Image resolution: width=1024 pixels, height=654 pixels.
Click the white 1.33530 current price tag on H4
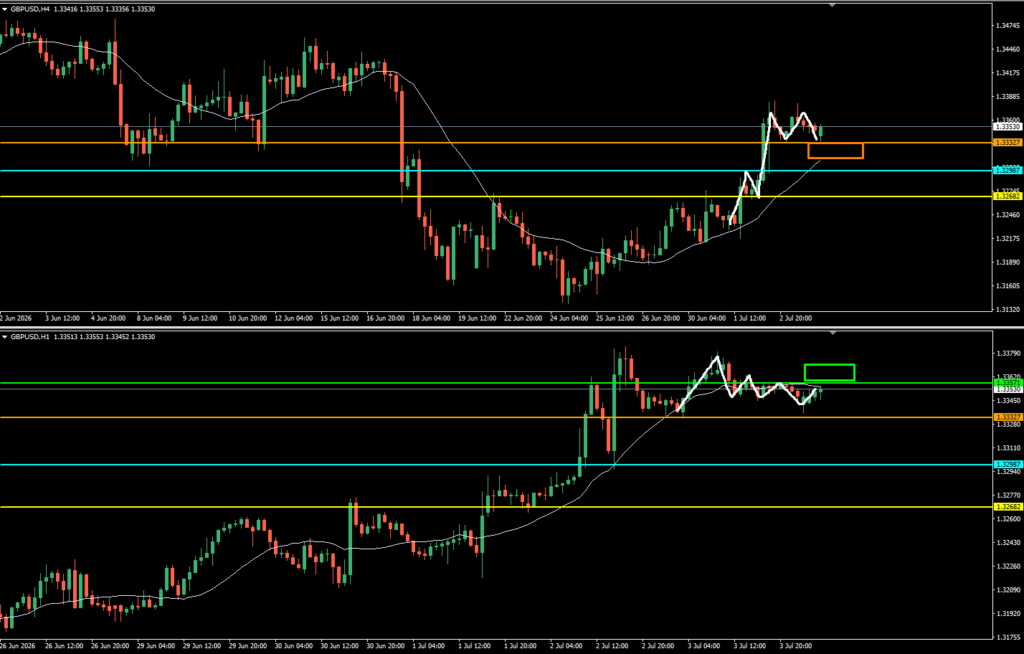click(x=1006, y=127)
